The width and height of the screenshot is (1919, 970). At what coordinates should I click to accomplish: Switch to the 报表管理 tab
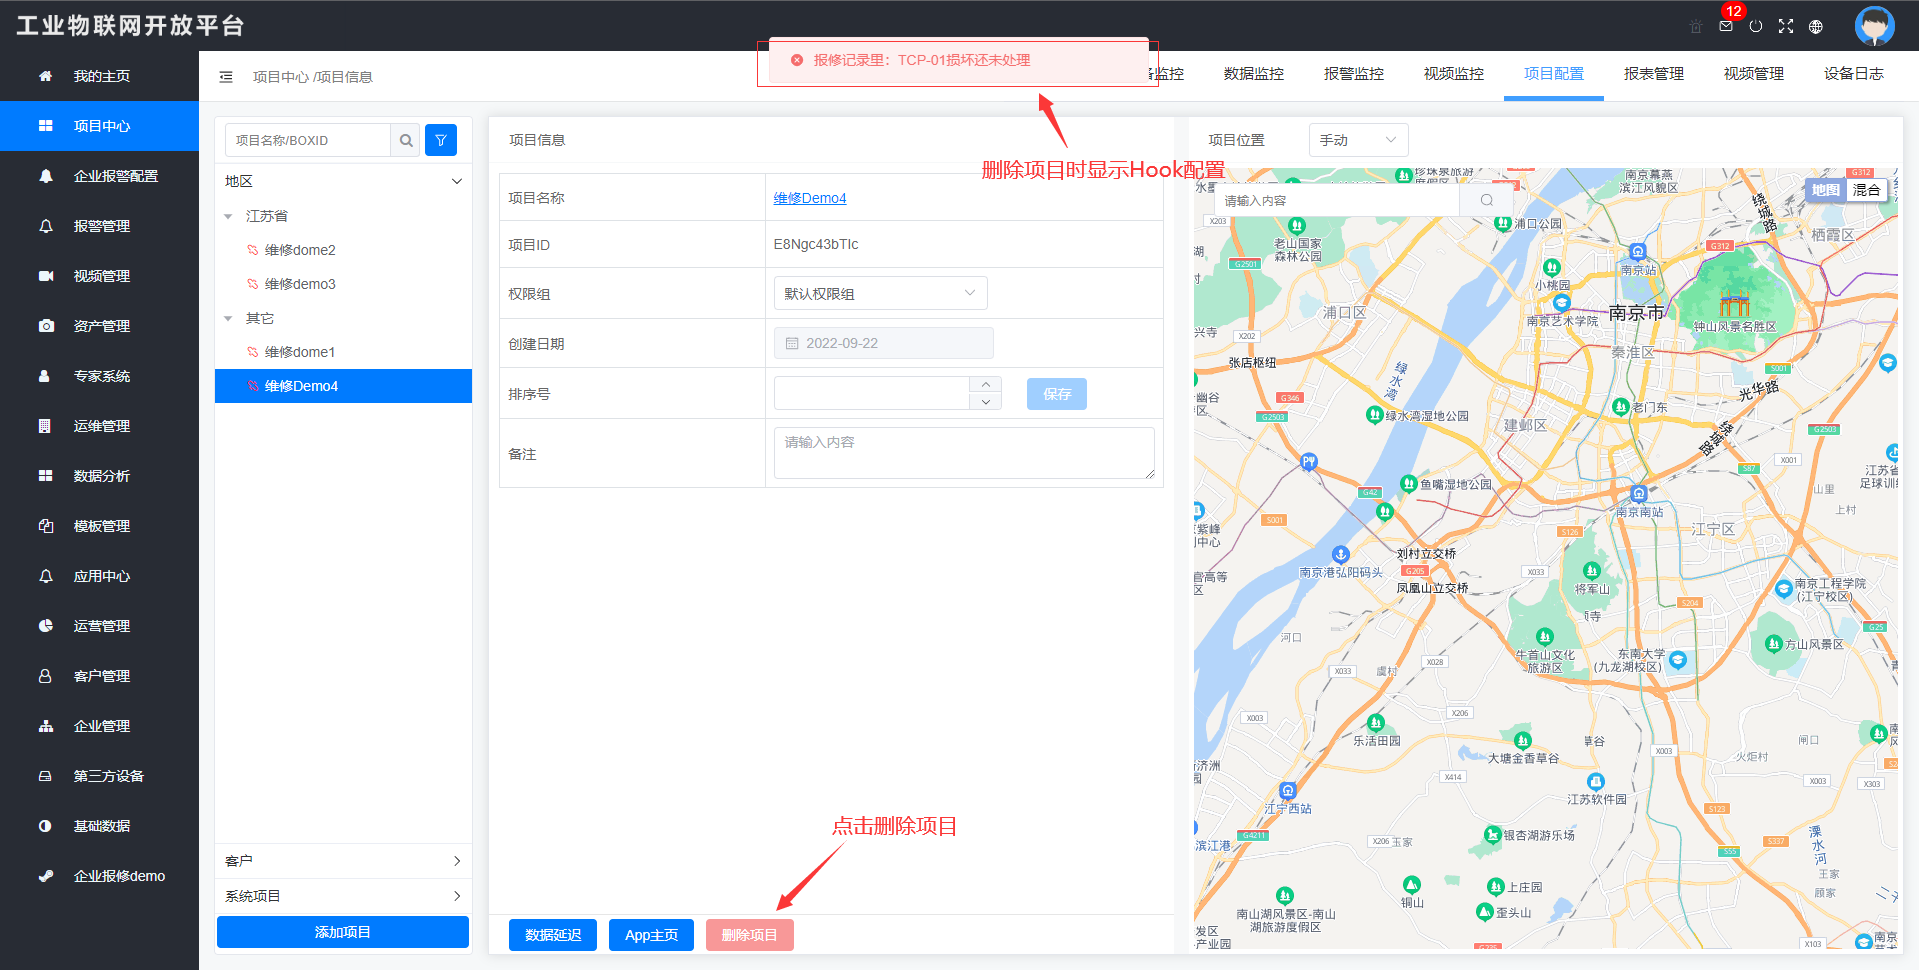(1653, 74)
